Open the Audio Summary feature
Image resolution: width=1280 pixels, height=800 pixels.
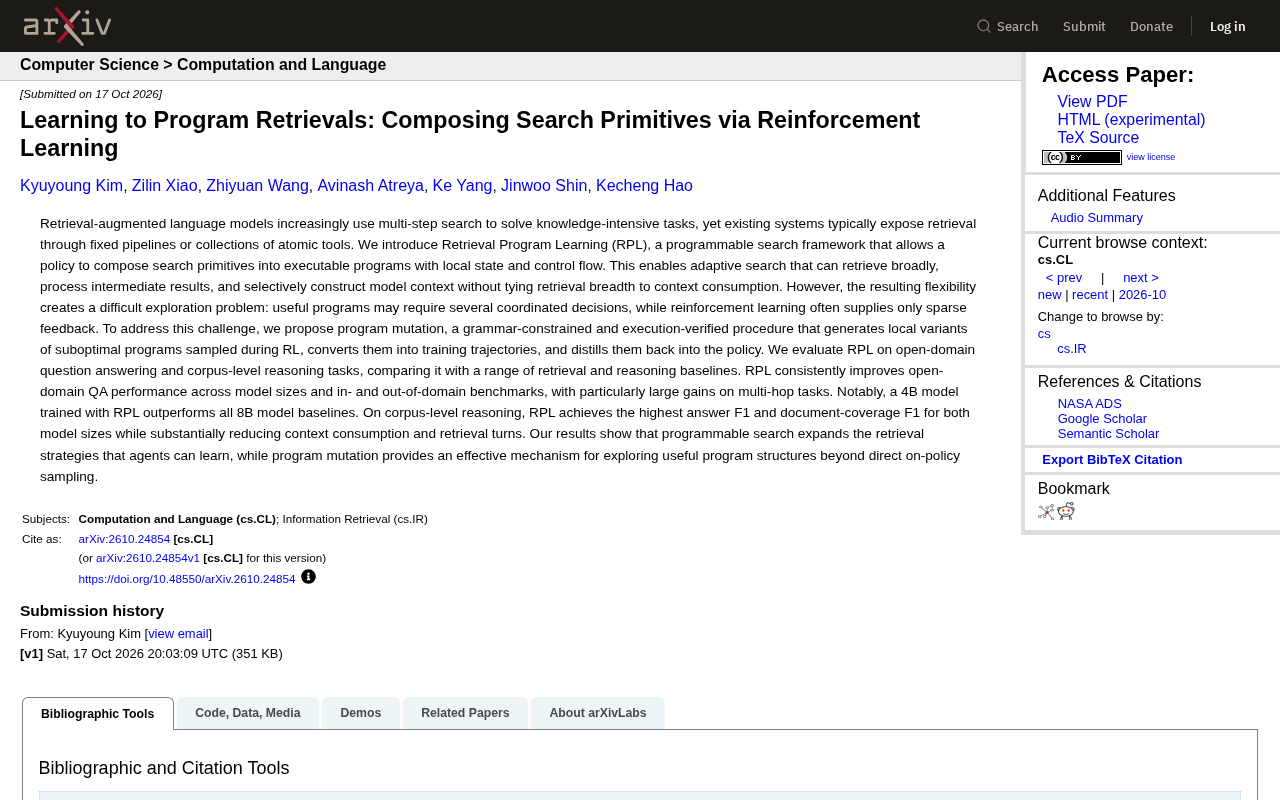pyautogui.click(x=1097, y=218)
